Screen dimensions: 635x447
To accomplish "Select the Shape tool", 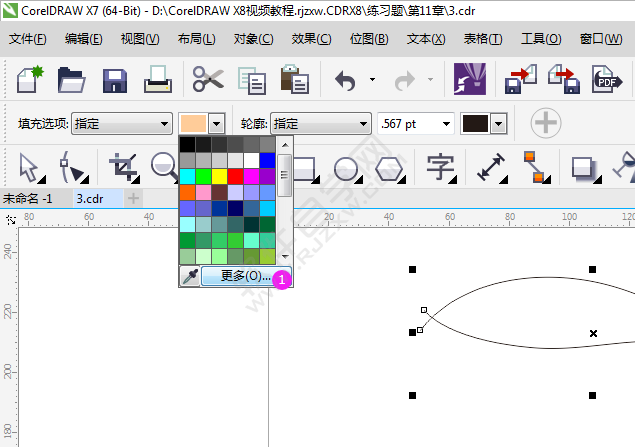I will click(74, 168).
